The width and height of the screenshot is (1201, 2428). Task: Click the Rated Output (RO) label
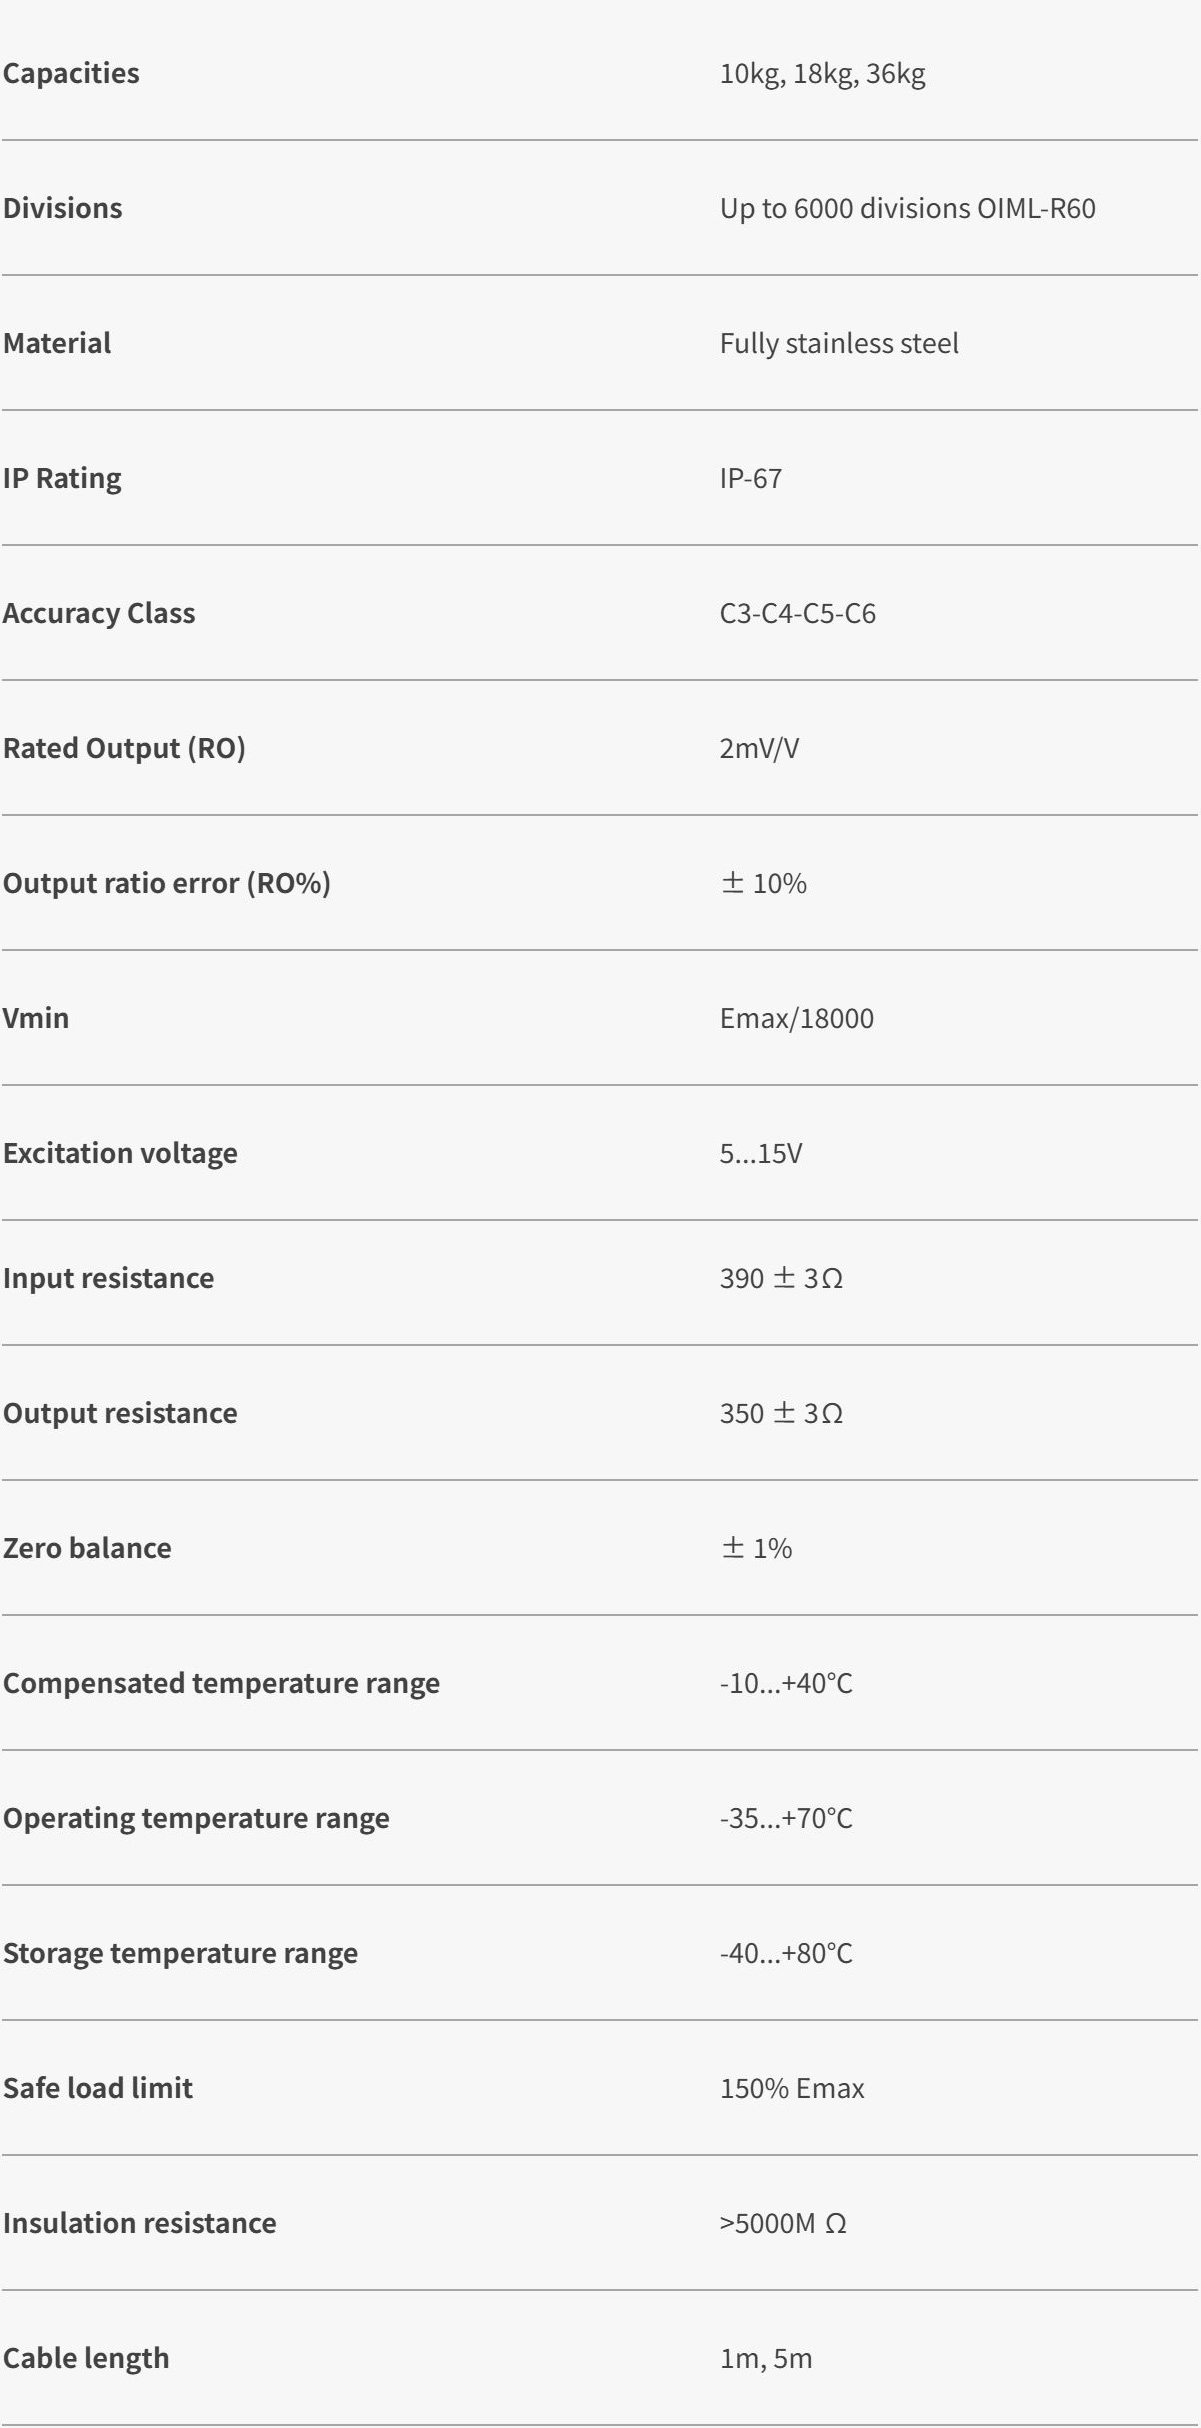(124, 748)
